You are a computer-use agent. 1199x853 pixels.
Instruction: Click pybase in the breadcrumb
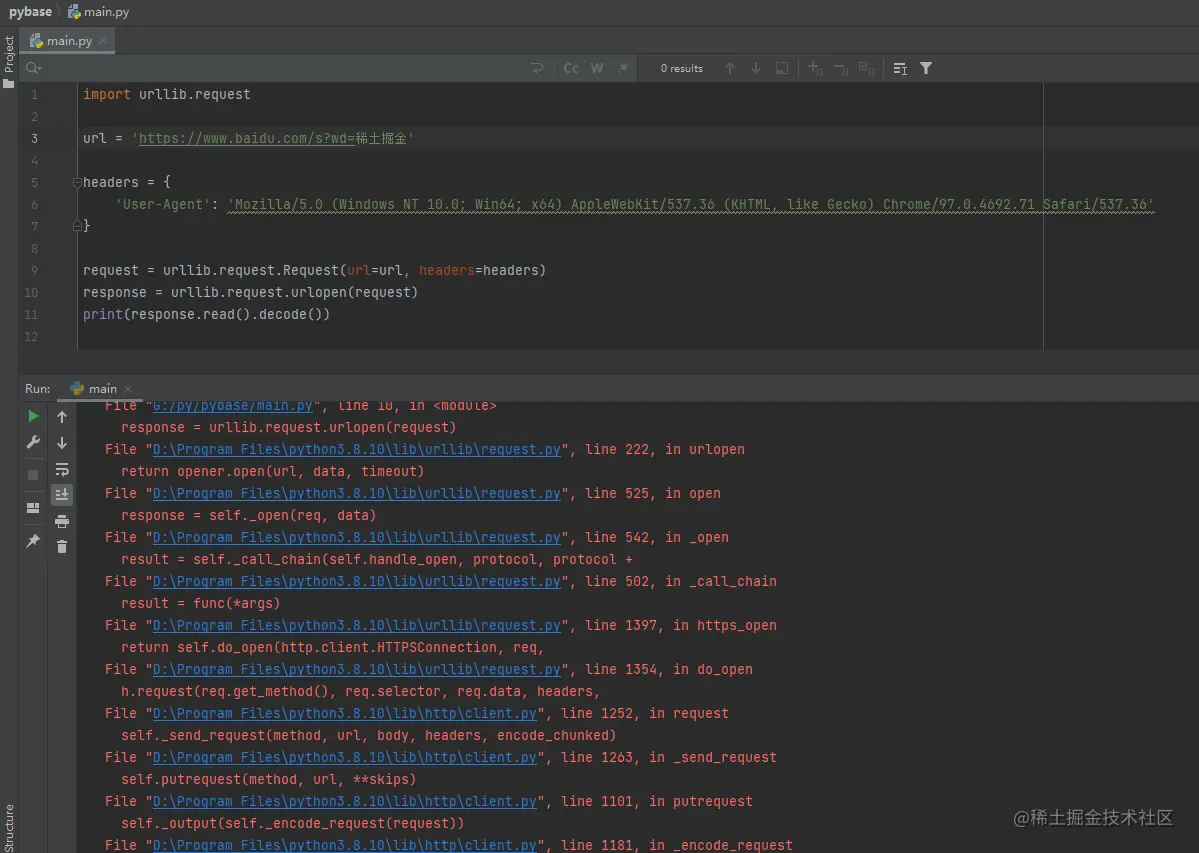(x=30, y=11)
